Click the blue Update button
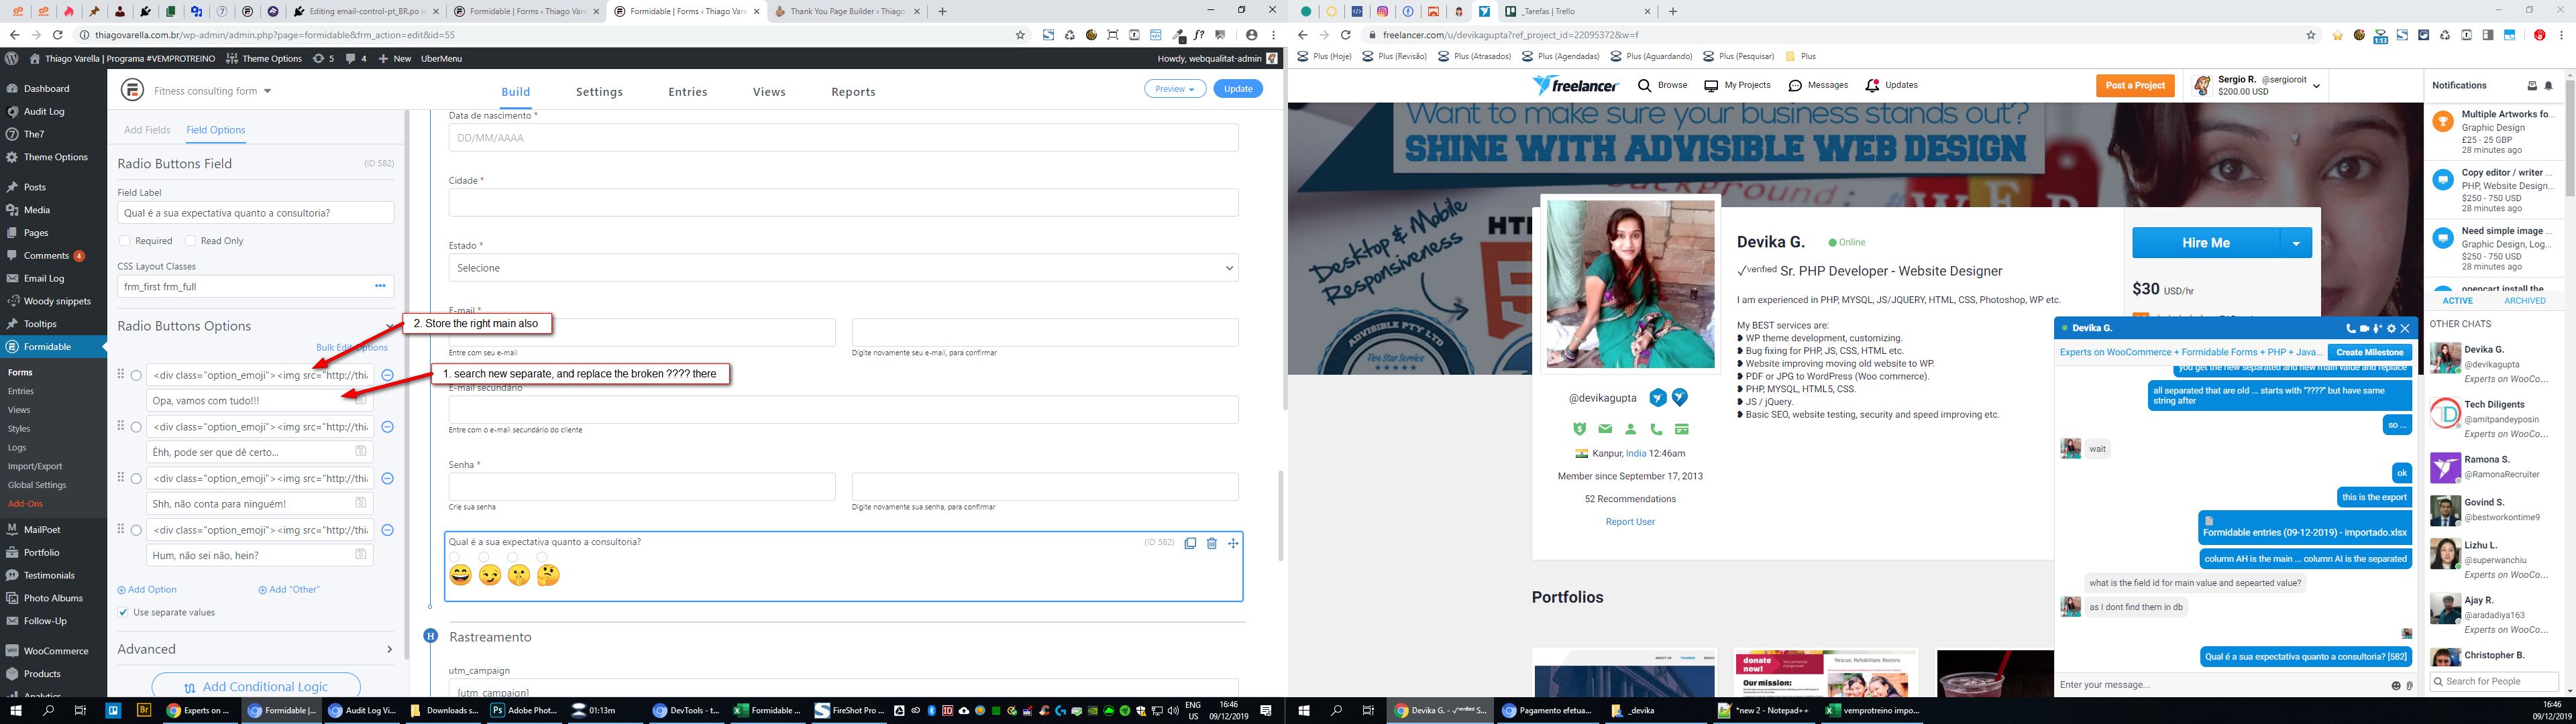The height and width of the screenshot is (724, 2576). click(x=1237, y=89)
